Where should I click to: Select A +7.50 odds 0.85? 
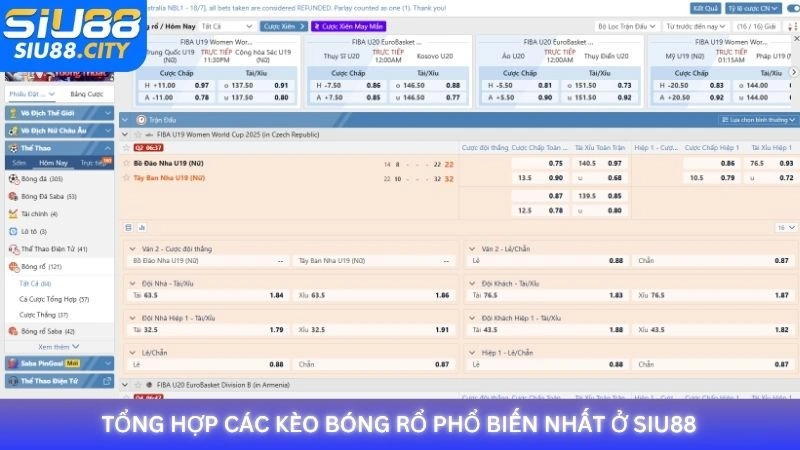(348, 97)
